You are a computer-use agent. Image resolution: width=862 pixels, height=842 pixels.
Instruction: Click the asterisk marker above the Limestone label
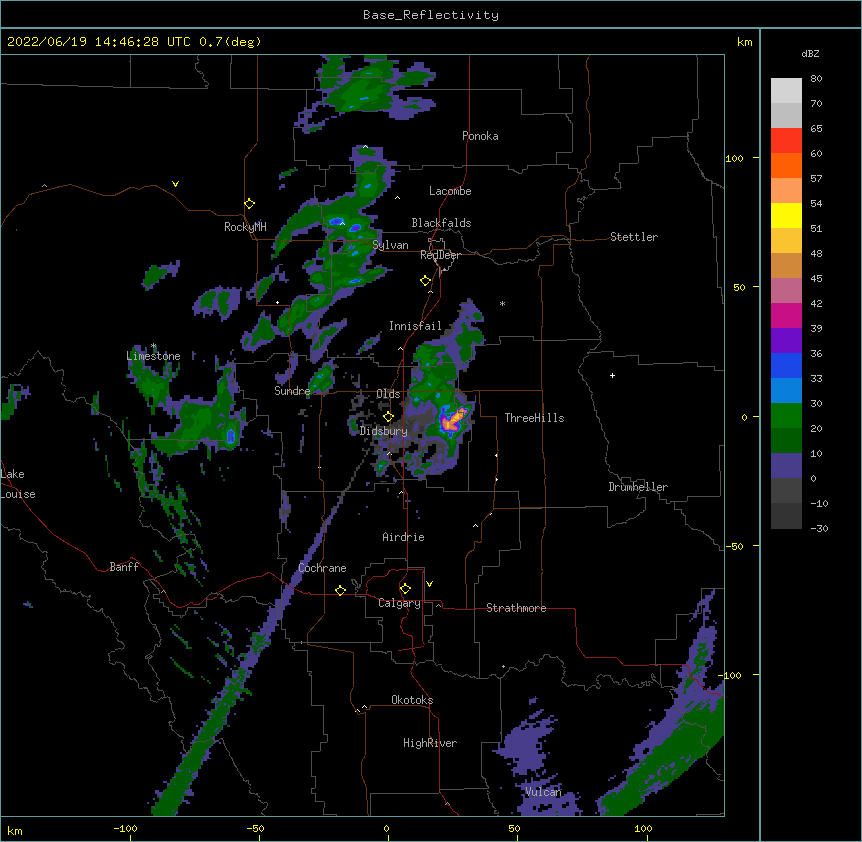[153, 346]
